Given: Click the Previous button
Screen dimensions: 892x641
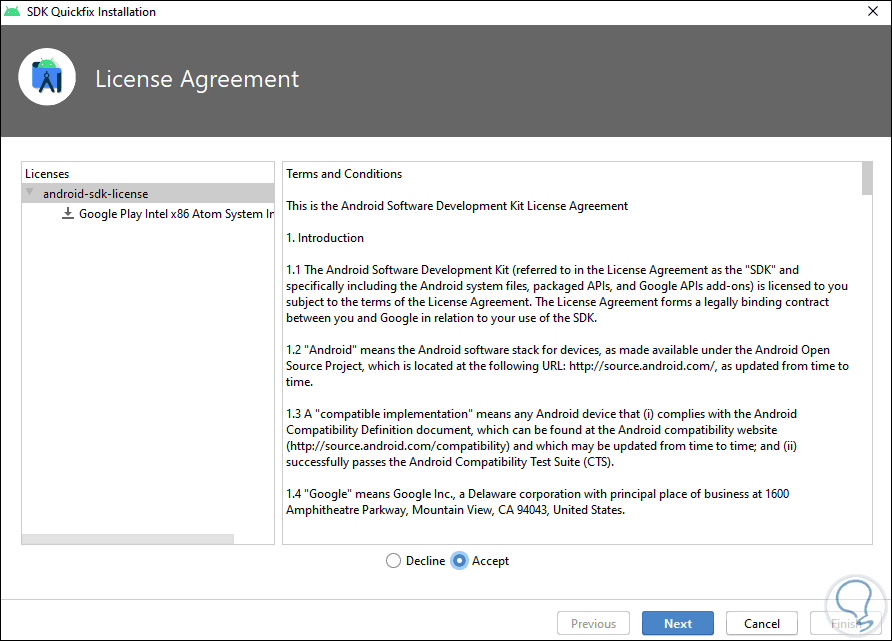Looking at the screenshot, I should (x=593, y=624).
